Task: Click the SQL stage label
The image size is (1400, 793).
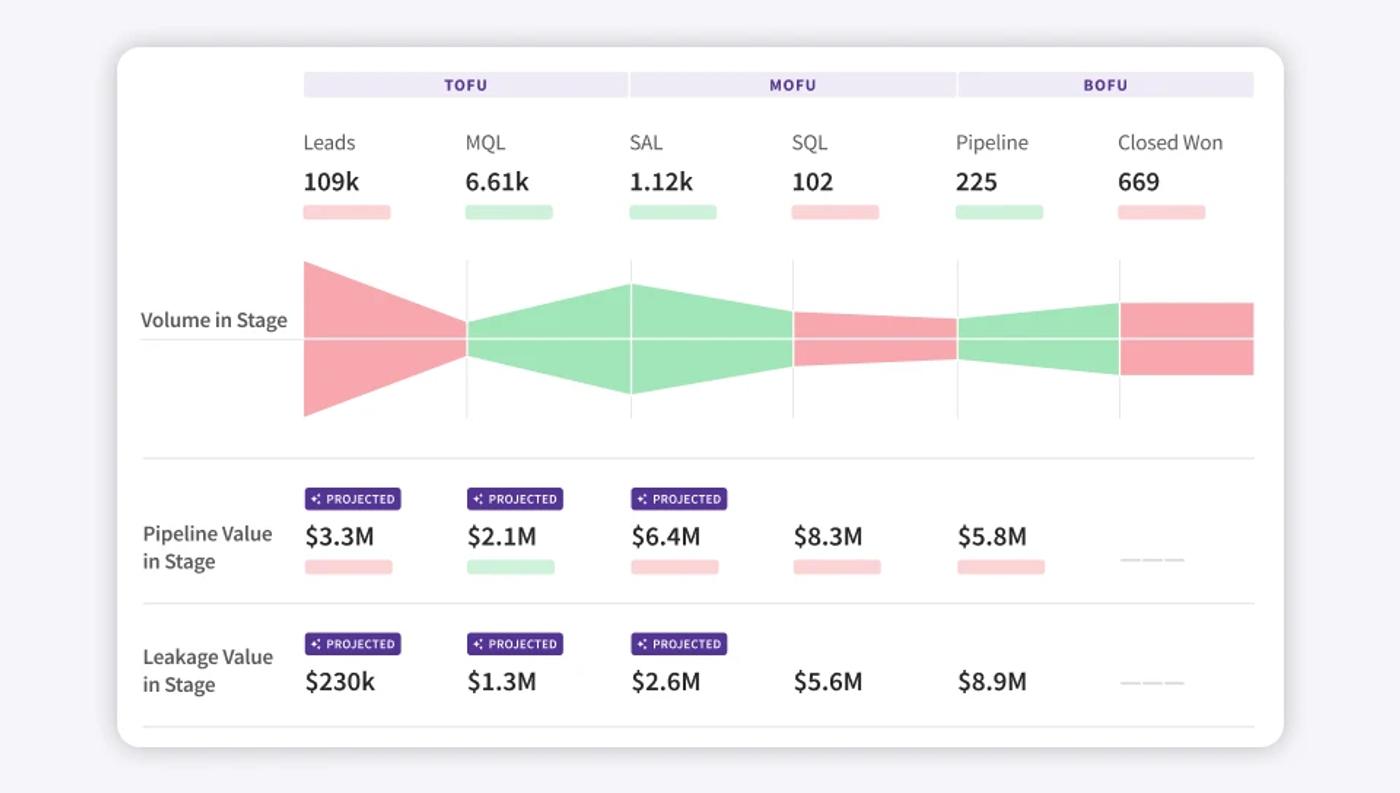Action: [x=810, y=143]
